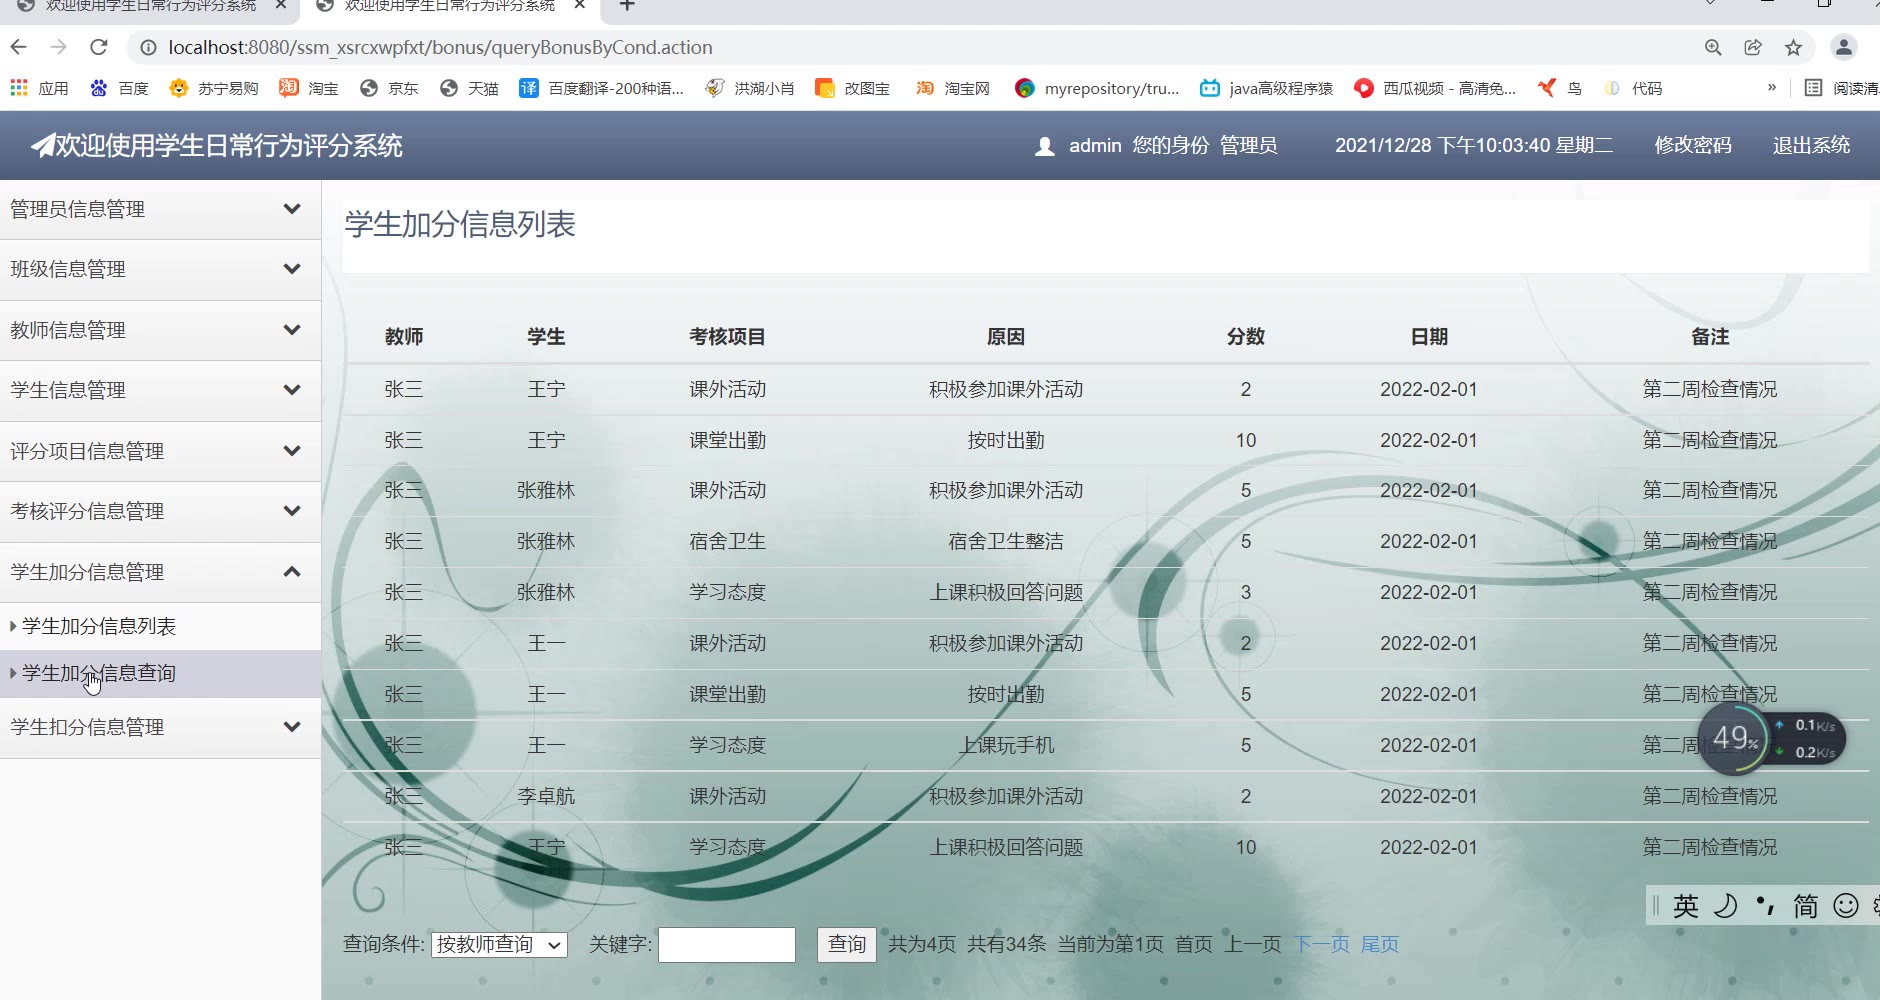
Task: Bookmark this page with the star icon
Action: pos(1793,47)
